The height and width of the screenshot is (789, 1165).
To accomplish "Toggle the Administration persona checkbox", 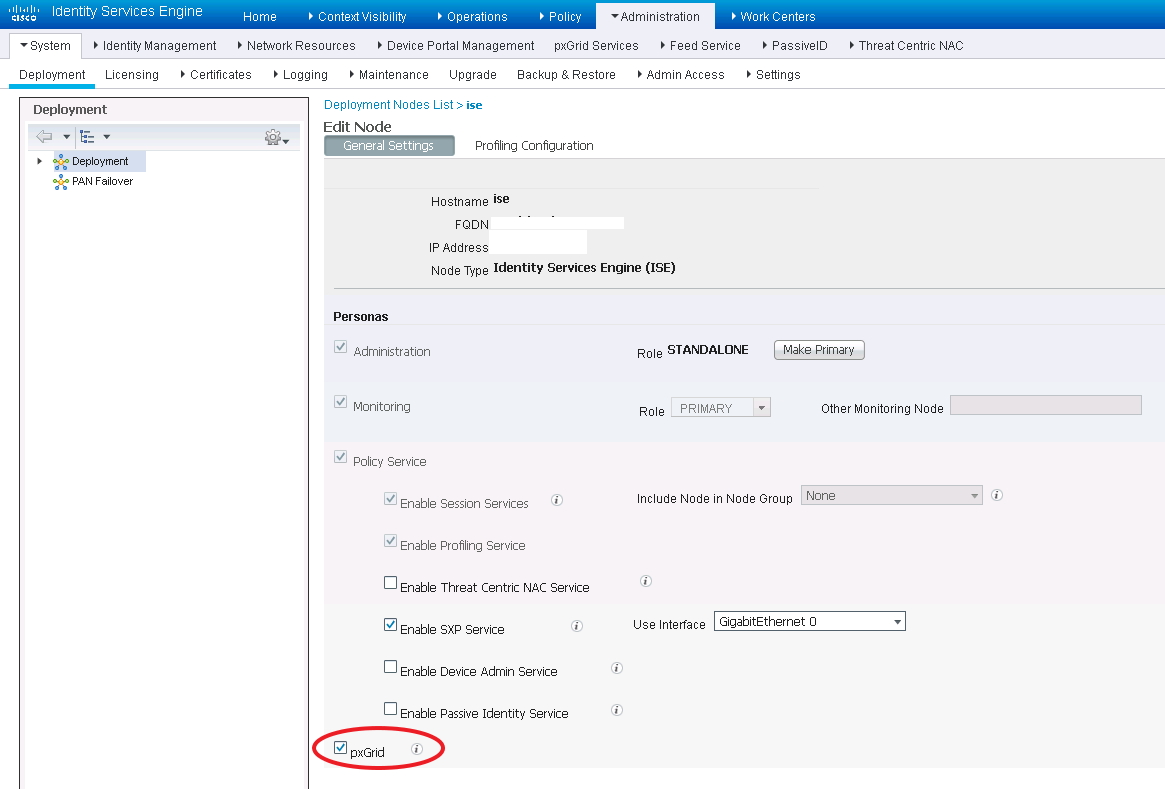I will pyautogui.click(x=340, y=347).
